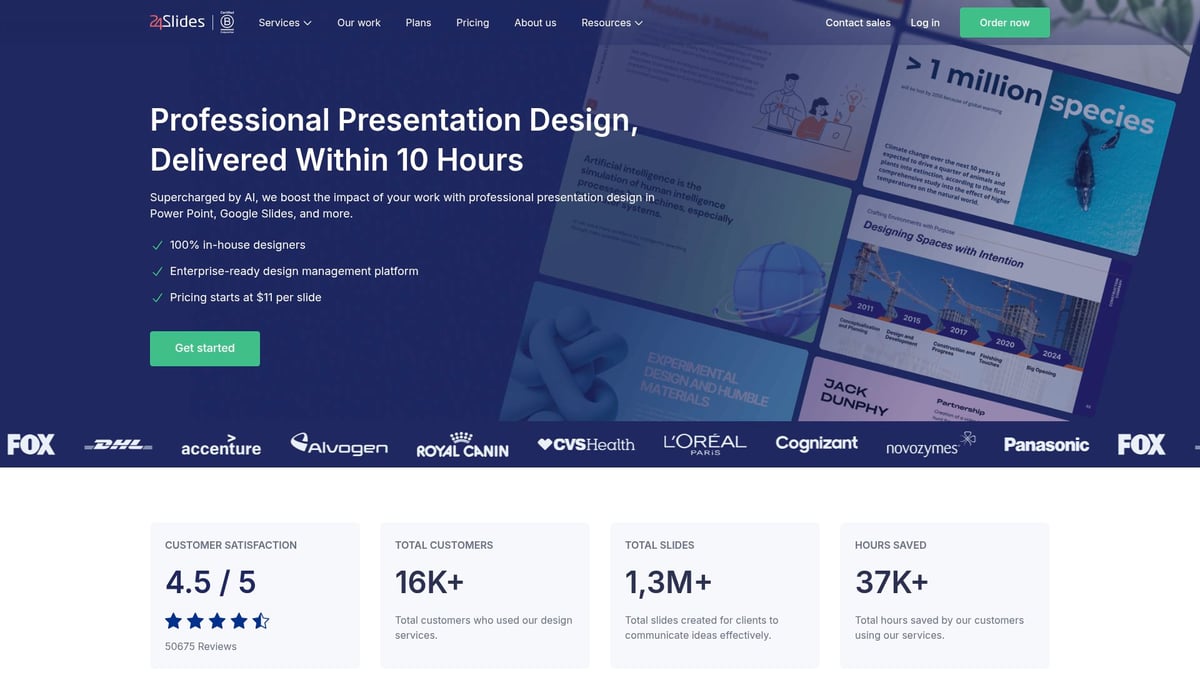Click the Panasonic logo

click(1046, 444)
